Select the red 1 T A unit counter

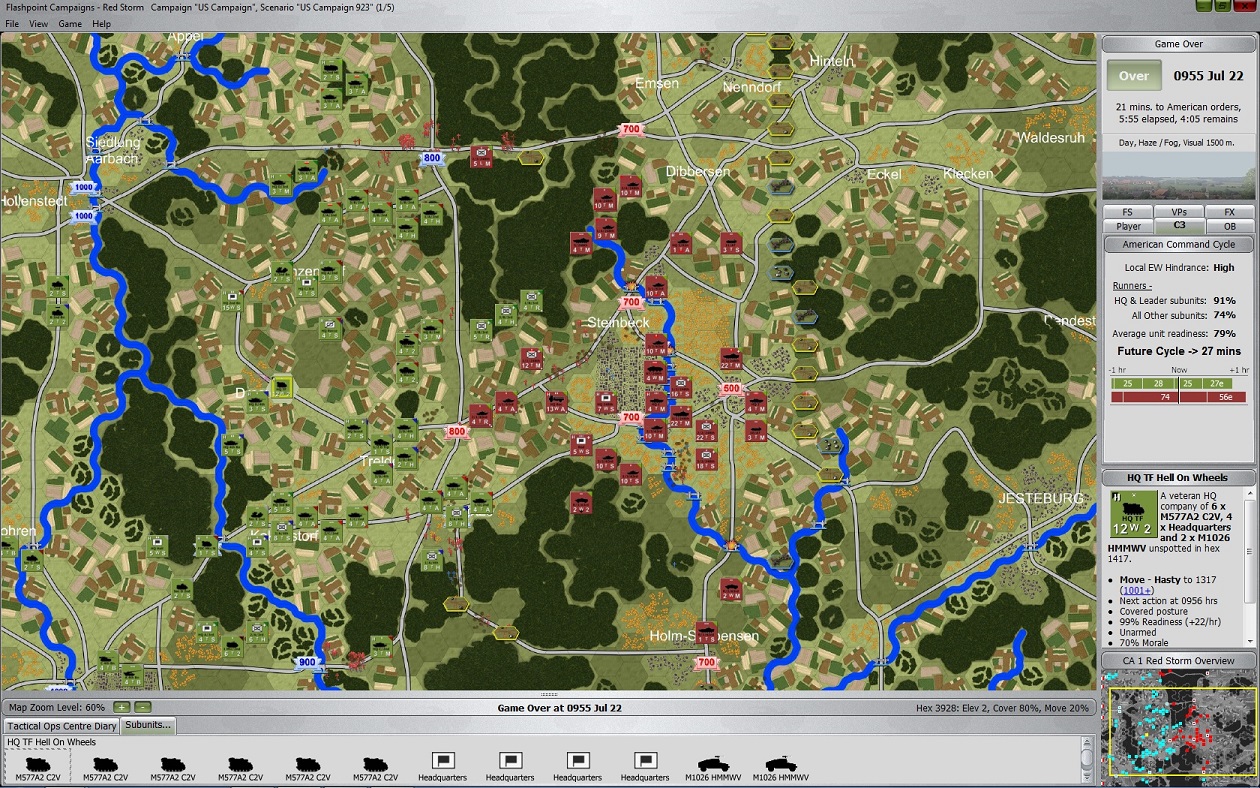click(681, 243)
